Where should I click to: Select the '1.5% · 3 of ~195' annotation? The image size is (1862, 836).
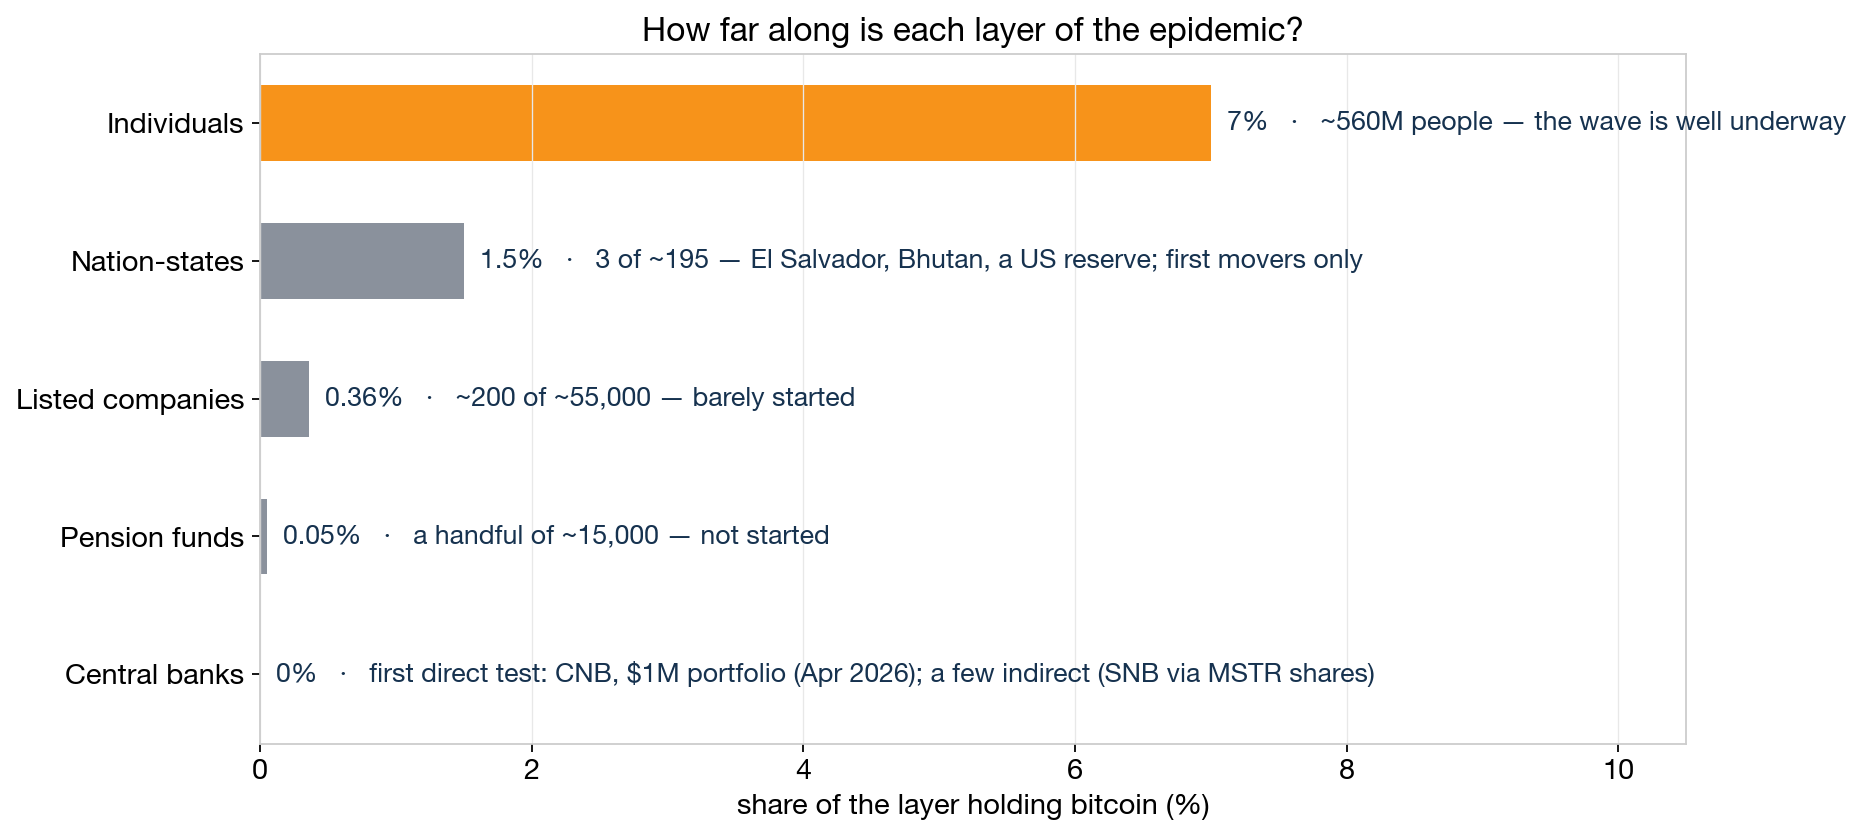pyautogui.click(x=921, y=260)
